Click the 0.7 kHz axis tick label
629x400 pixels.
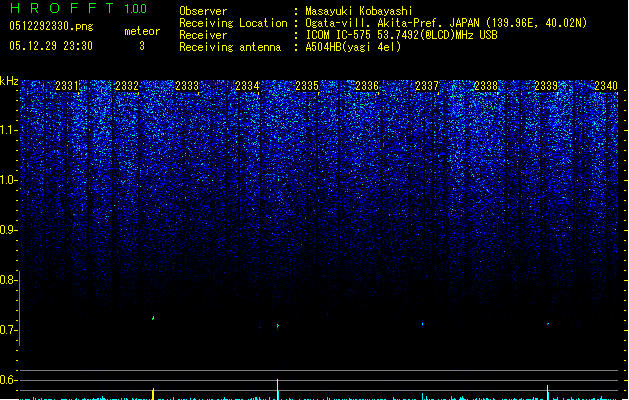pos(8,330)
